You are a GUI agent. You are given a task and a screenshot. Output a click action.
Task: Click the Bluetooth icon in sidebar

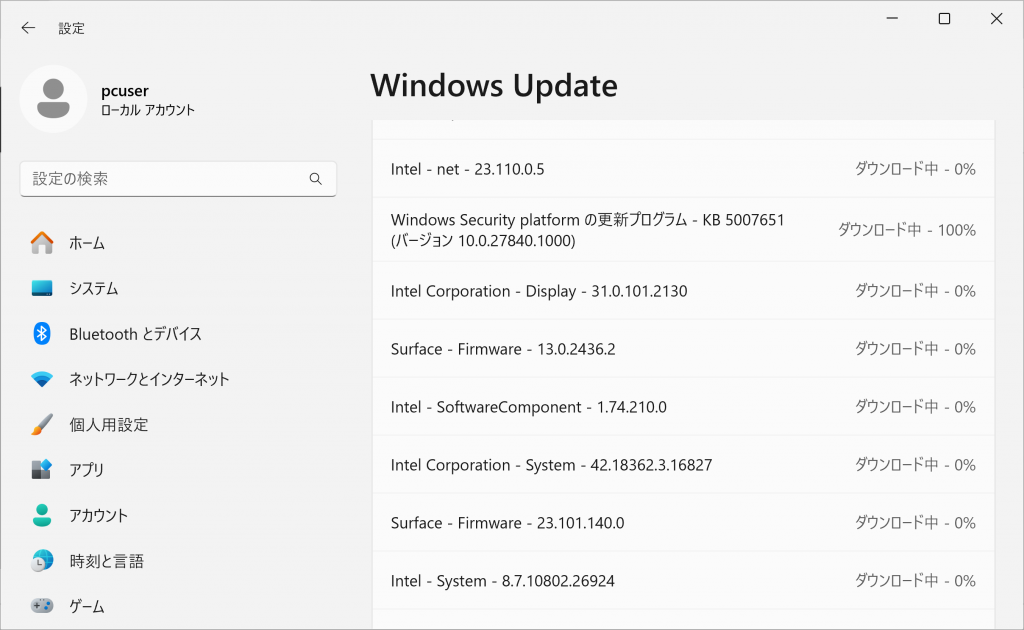pyautogui.click(x=42, y=334)
